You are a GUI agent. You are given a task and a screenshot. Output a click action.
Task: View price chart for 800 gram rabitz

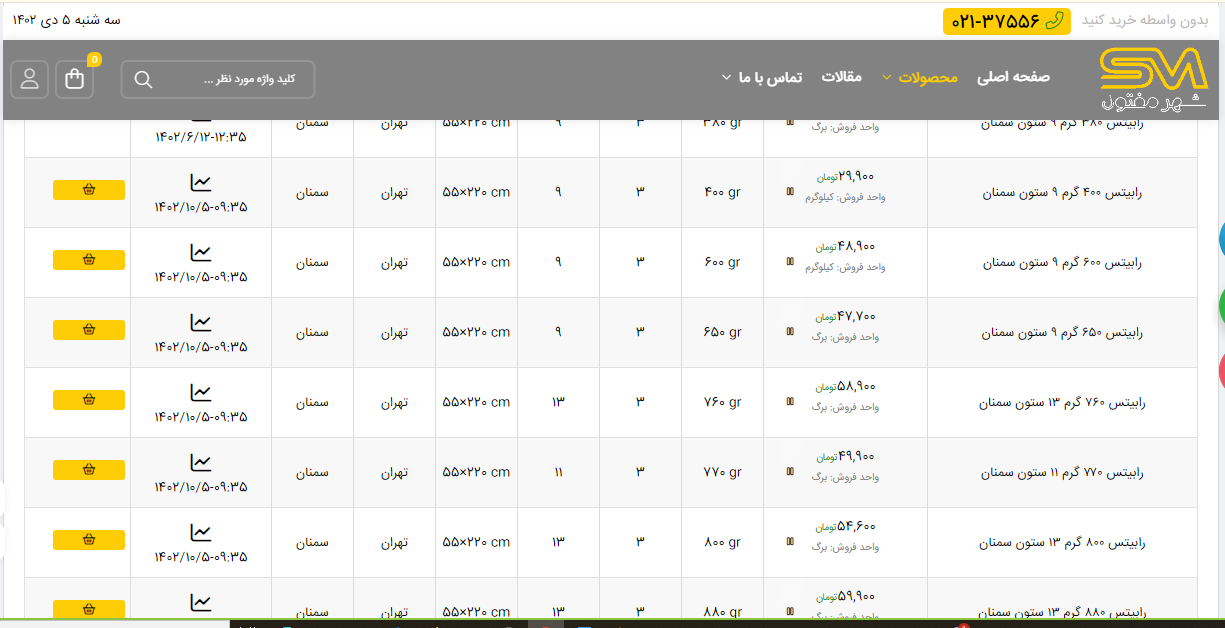(x=201, y=533)
